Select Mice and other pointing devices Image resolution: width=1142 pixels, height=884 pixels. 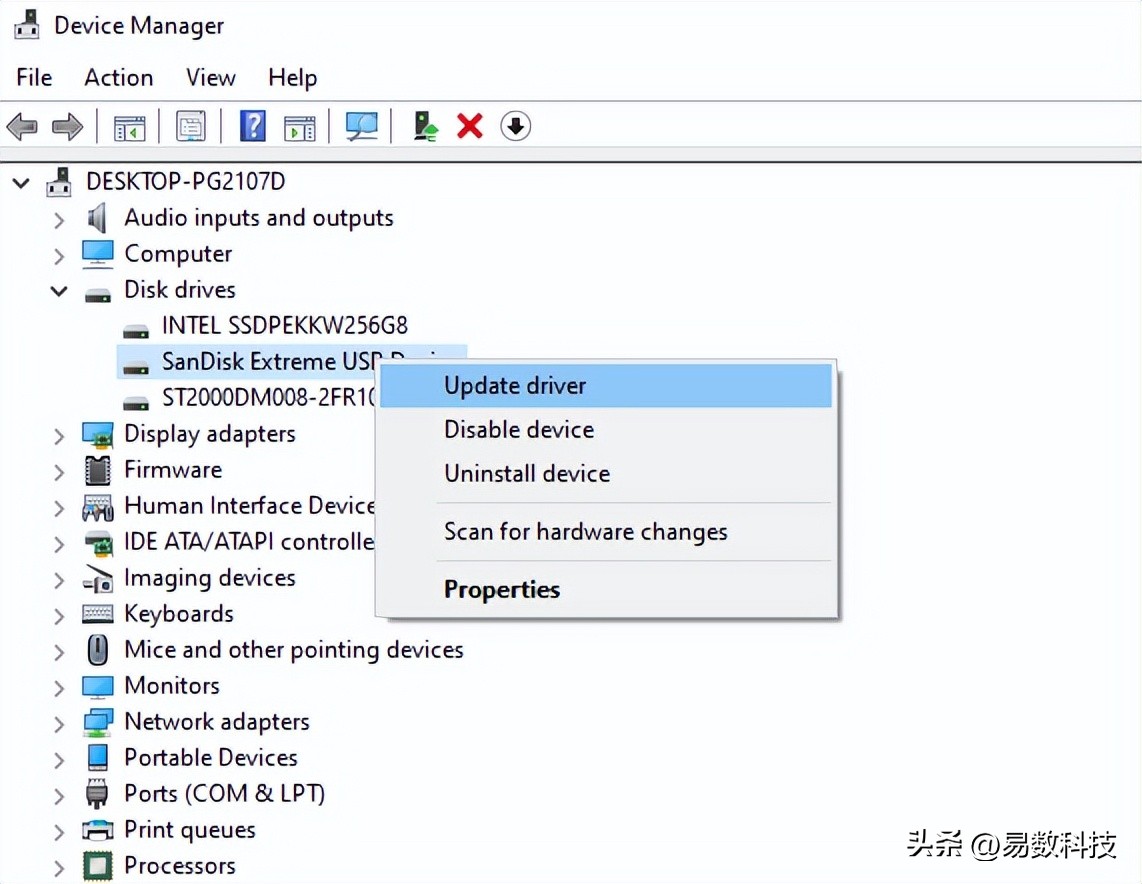coord(294,650)
